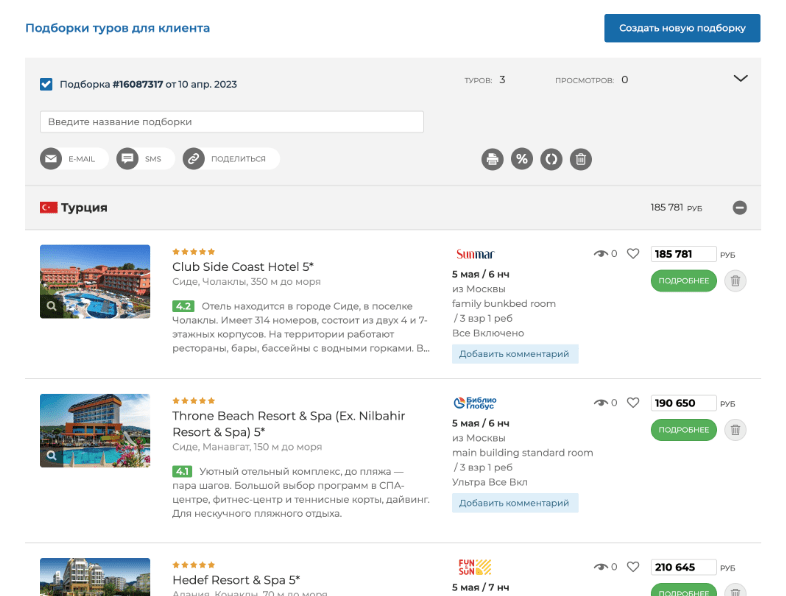
Task: Zoom the Throne Beach Resort photo
Action: (52, 455)
